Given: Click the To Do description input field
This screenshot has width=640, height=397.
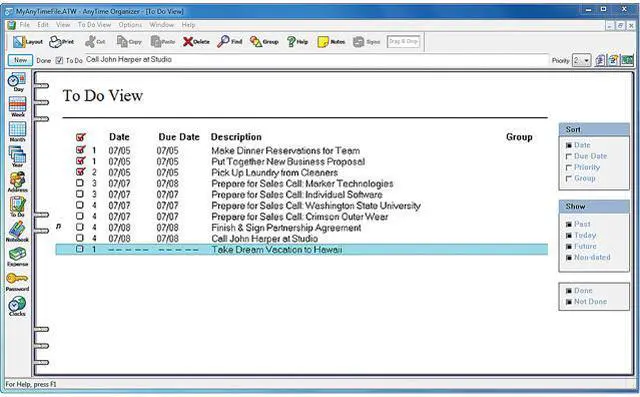Looking at the screenshot, I should pos(316,60).
